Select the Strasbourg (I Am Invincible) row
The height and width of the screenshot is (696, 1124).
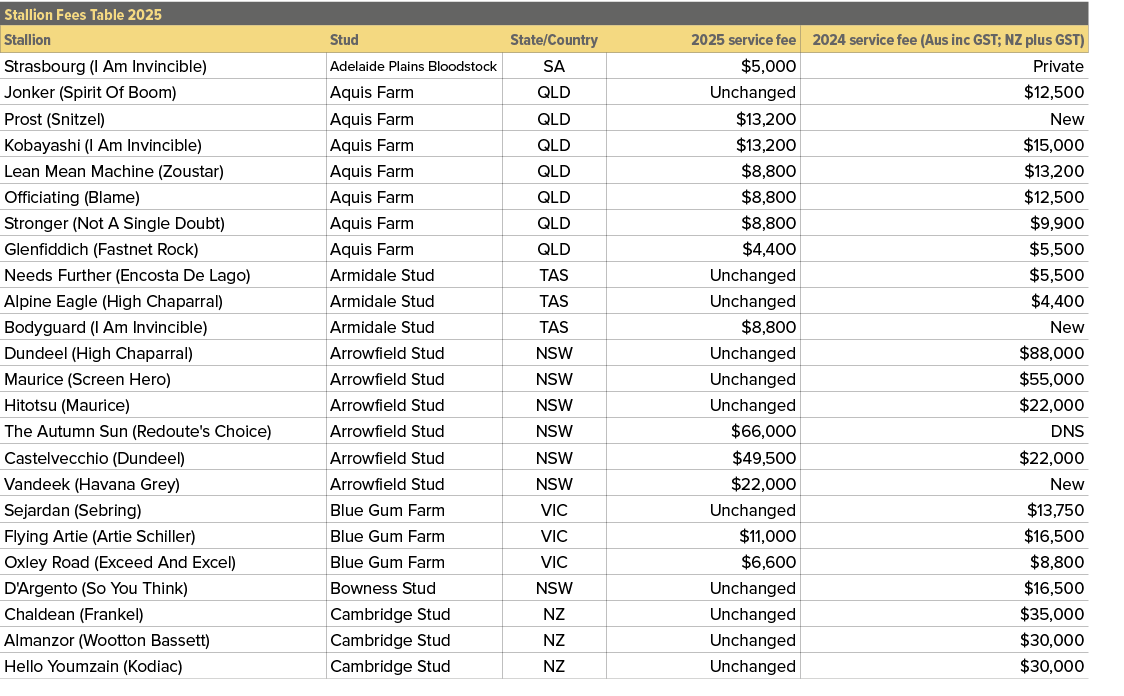(x=104, y=66)
